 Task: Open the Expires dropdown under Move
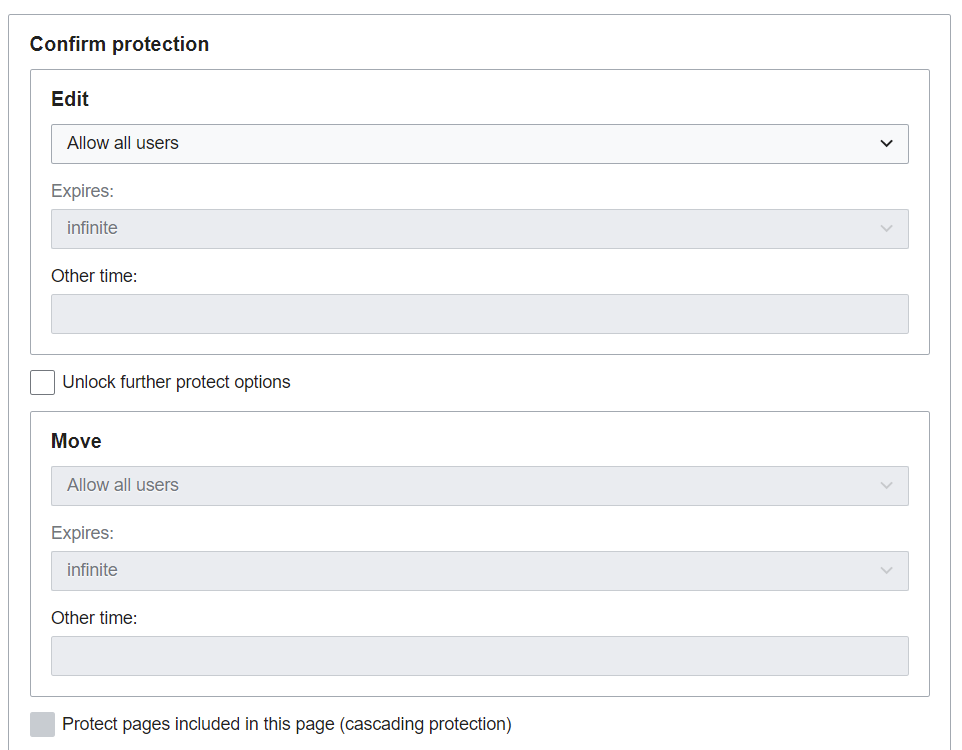pos(479,571)
